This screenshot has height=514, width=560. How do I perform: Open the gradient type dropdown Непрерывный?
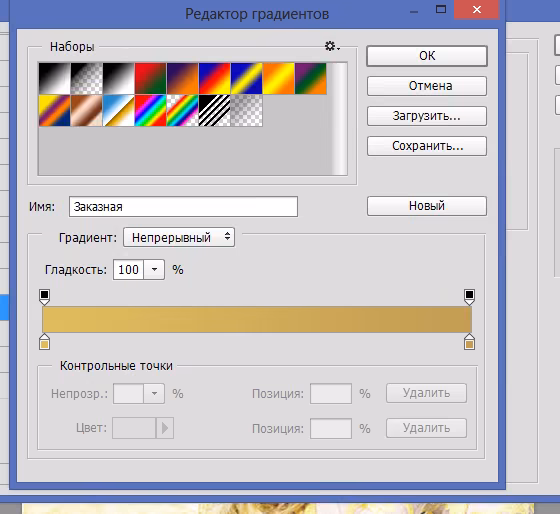coord(179,237)
